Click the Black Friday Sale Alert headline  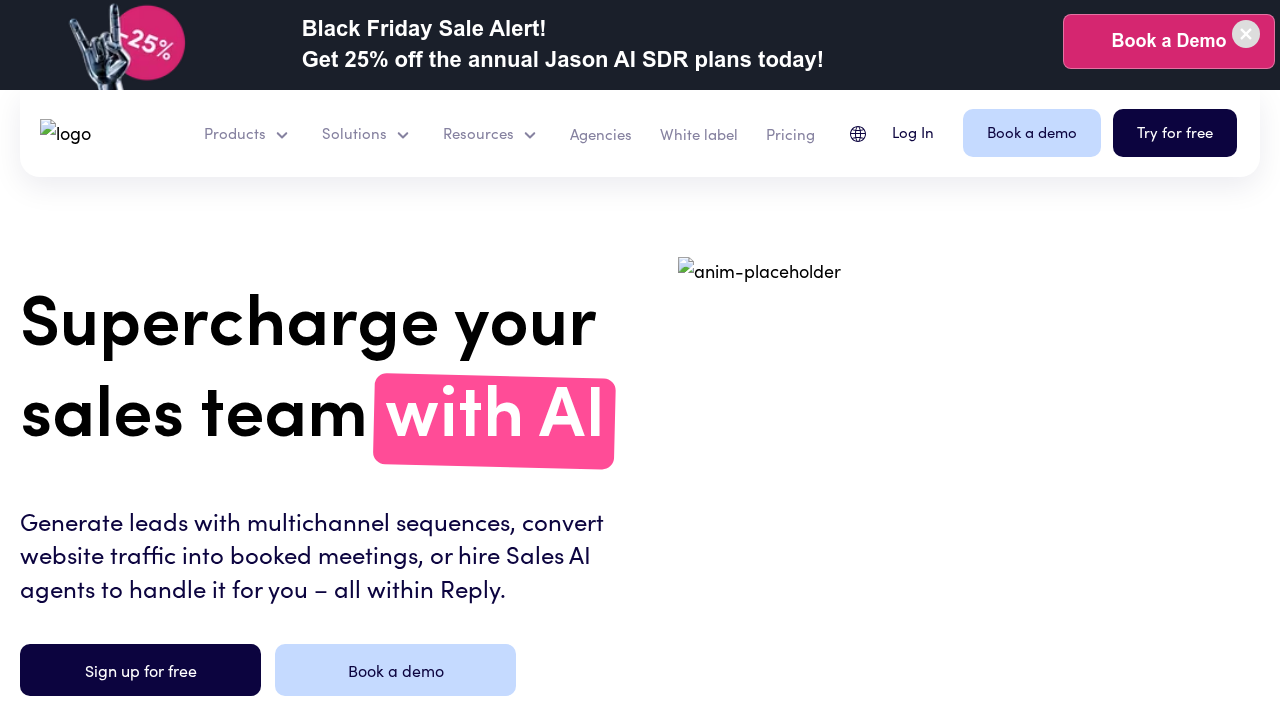[x=423, y=28]
